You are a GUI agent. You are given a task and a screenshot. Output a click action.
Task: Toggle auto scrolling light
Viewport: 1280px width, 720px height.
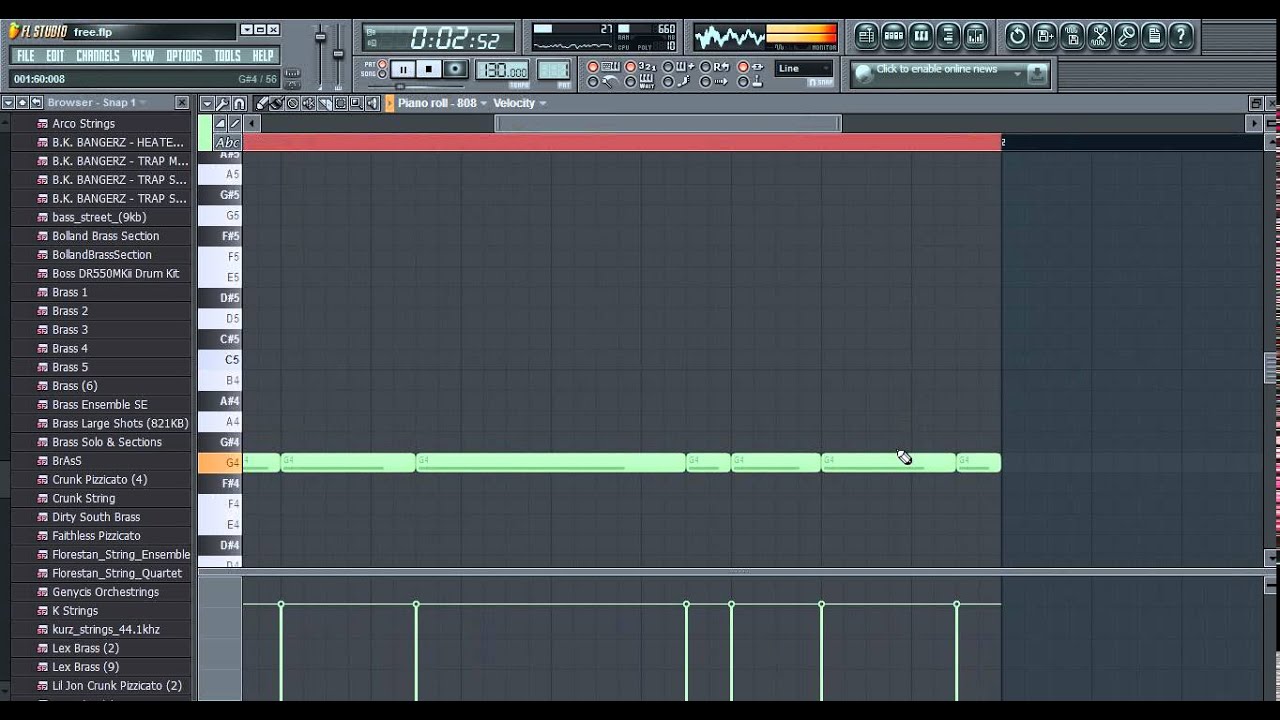705,82
